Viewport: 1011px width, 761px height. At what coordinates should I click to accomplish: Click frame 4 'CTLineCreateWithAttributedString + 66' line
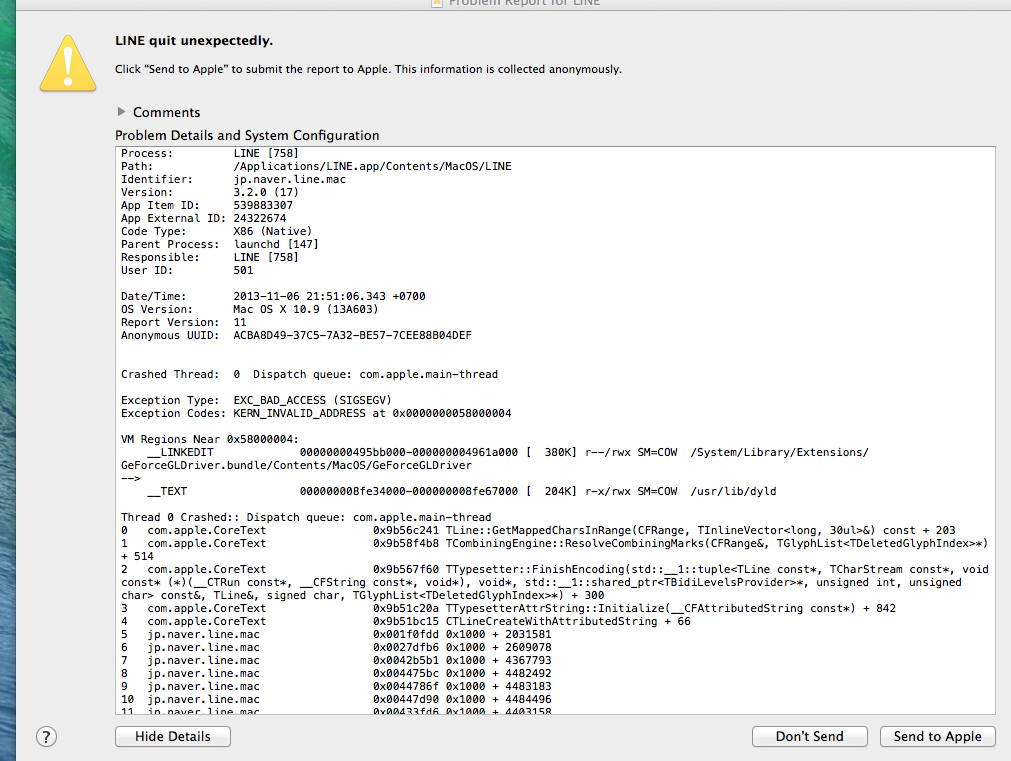click(x=406, y=621)
